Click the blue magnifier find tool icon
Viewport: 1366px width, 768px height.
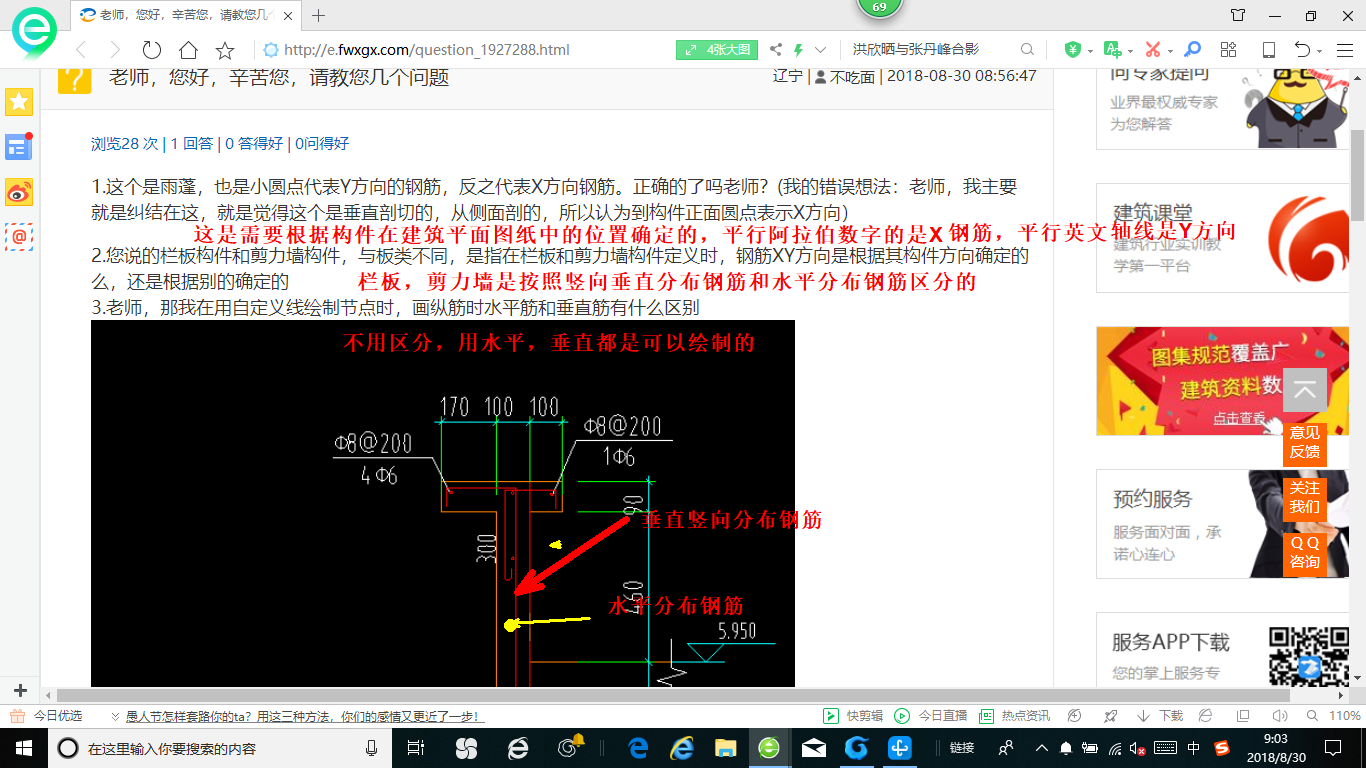1192,49
